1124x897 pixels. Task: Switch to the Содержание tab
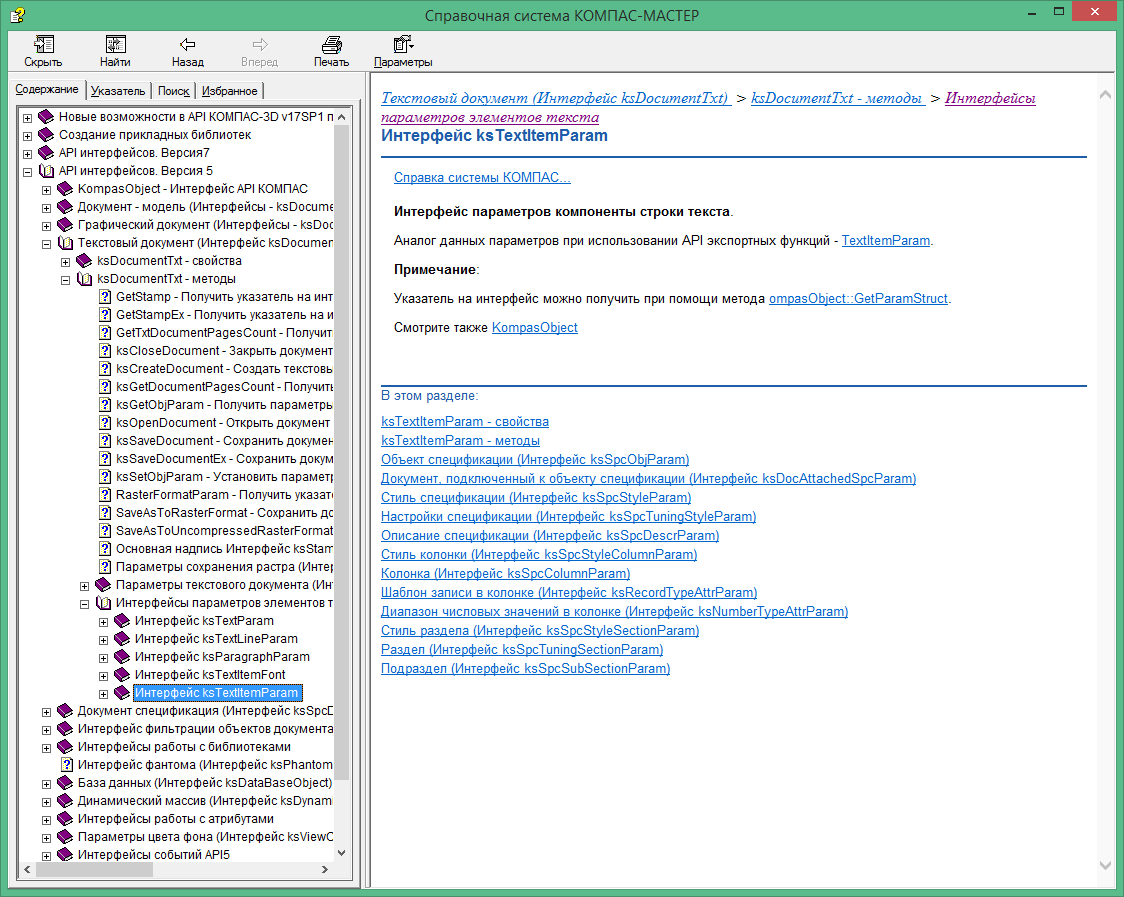coord(47,90)
